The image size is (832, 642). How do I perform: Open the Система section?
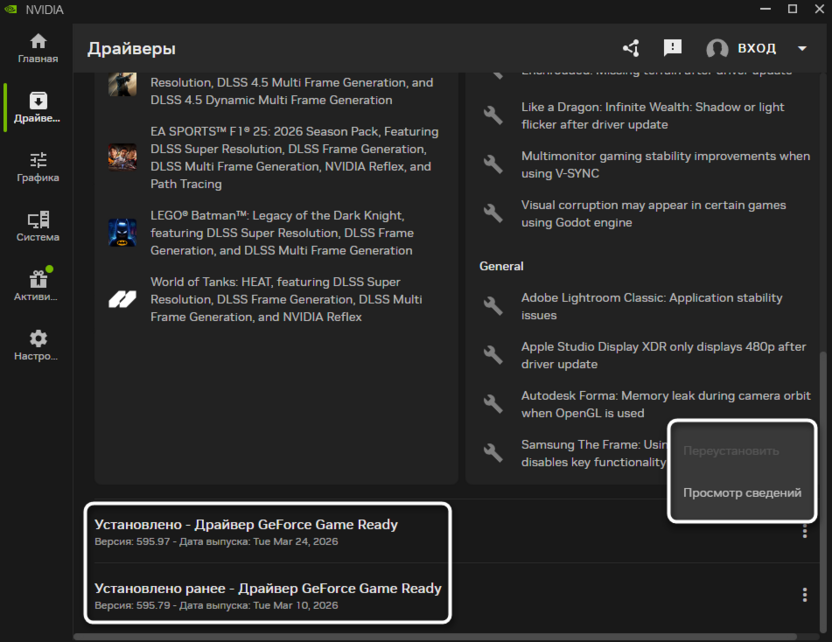click(38, 227)
